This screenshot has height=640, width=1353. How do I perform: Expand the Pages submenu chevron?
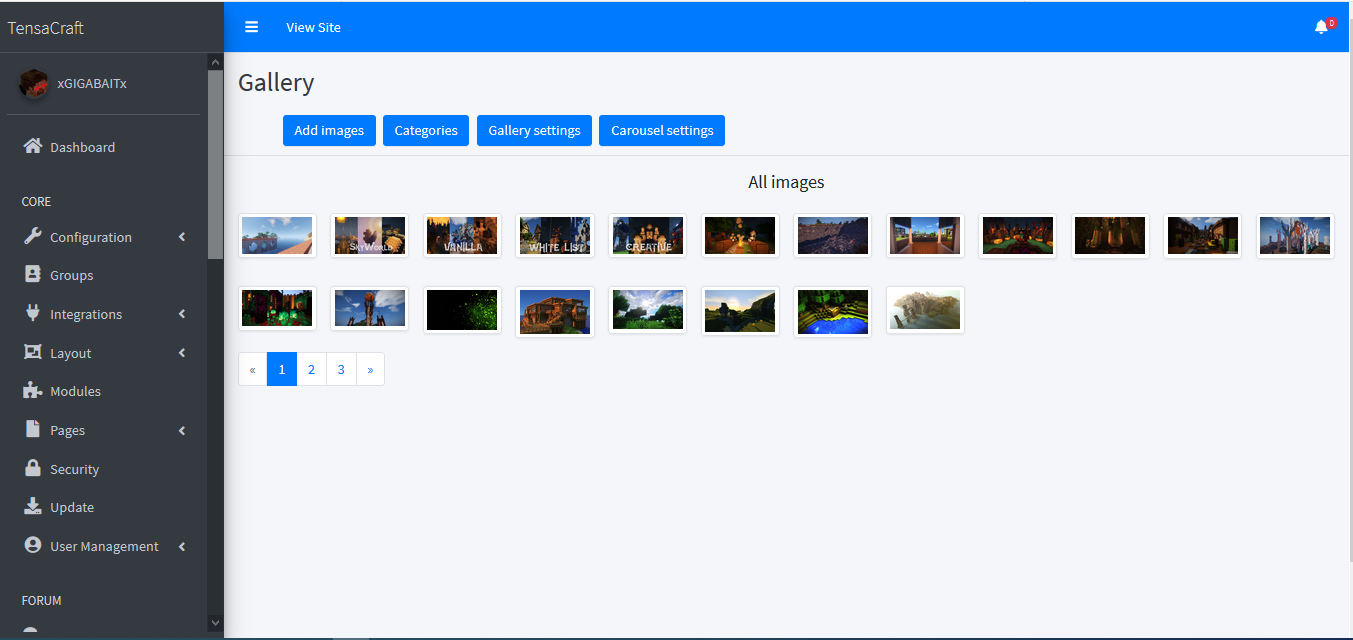[x=181, y=429]
